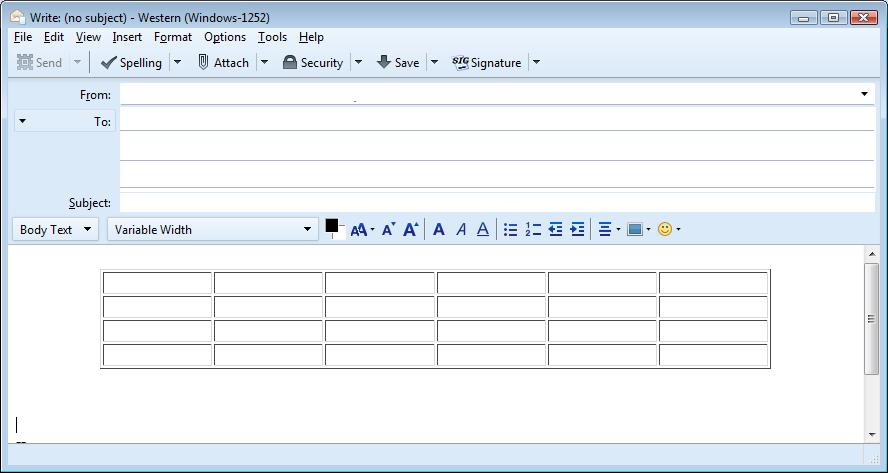Increase the text indent
888x473 pixels.
(x=577, y=229)
